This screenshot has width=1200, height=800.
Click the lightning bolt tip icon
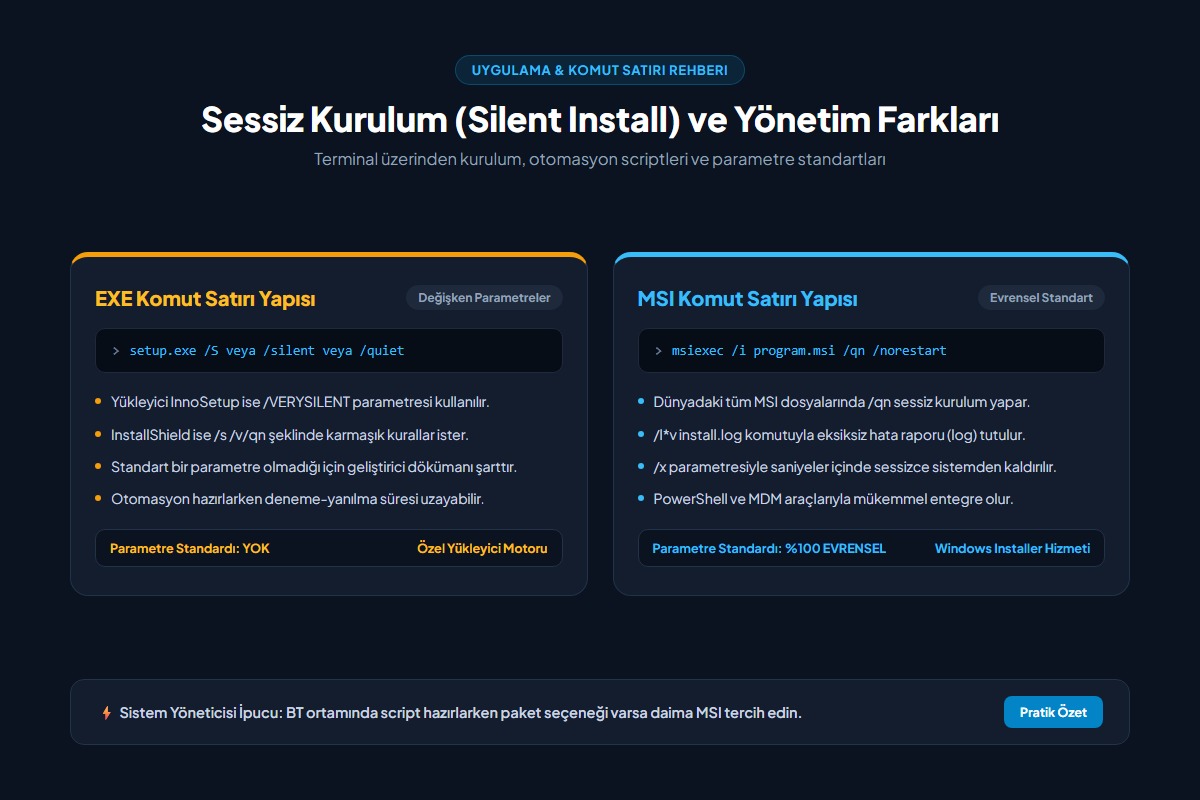(x=106, y=713)
